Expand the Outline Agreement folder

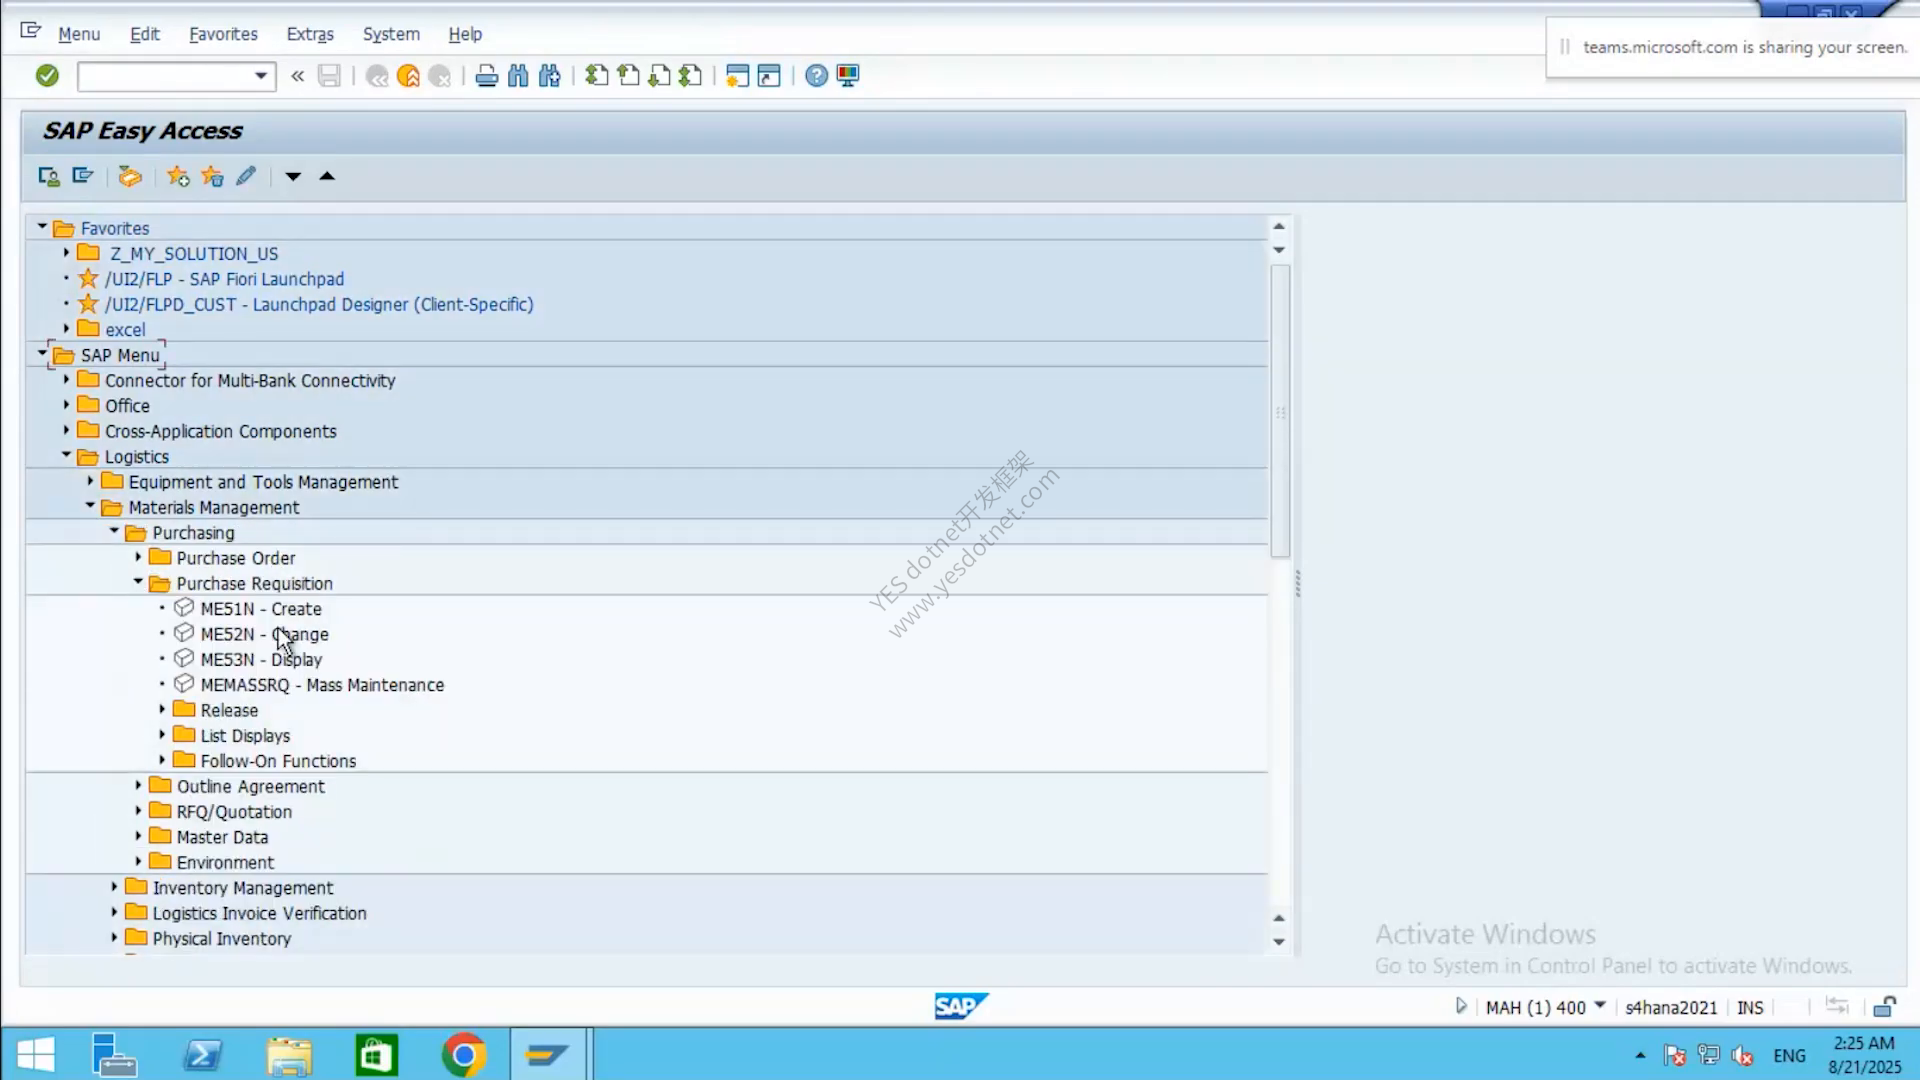click(x=138, y=785)
